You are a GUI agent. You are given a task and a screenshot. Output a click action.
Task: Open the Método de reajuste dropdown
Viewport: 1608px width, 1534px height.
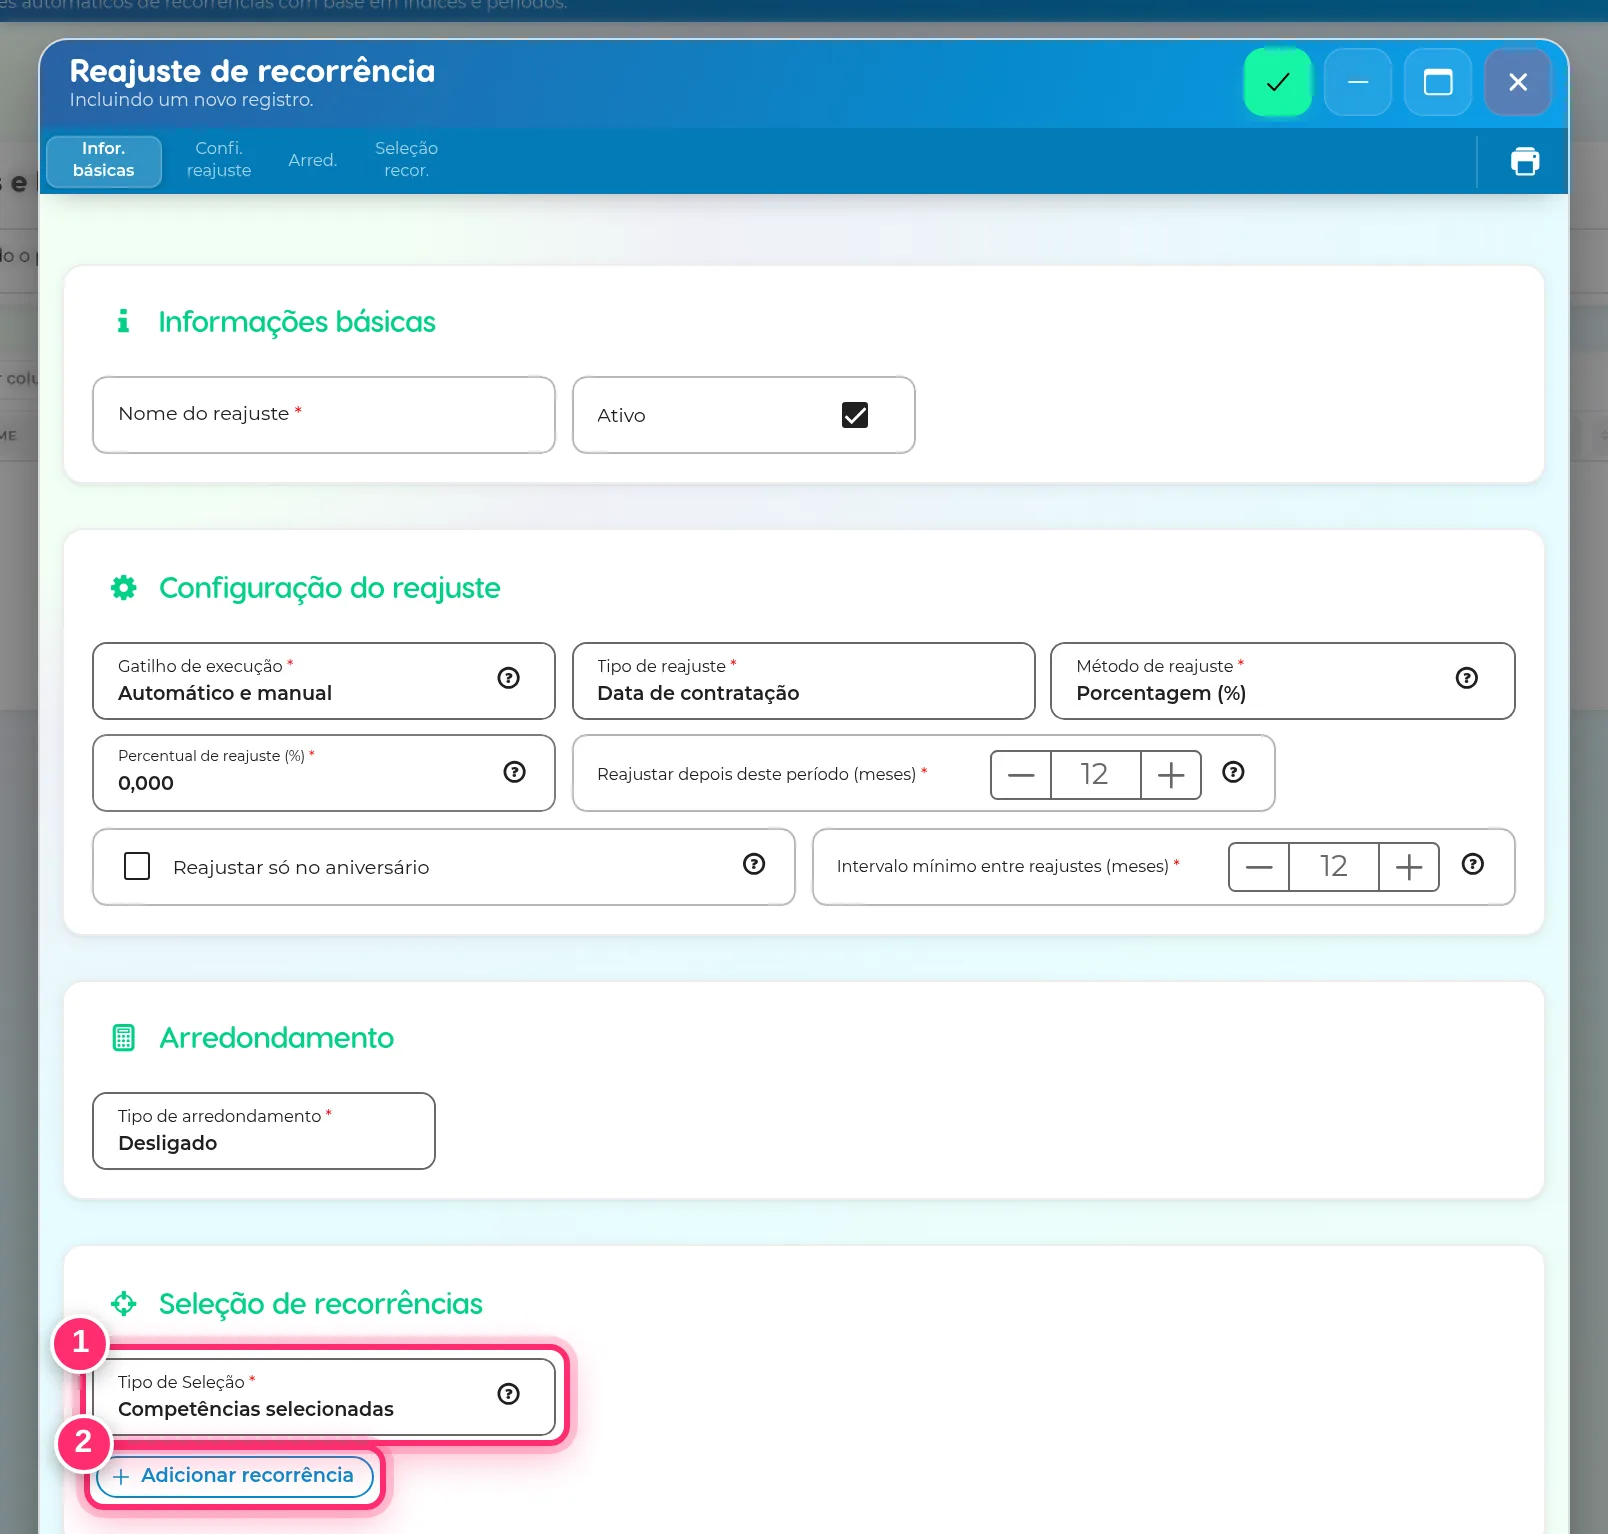(x=1282, y=681)
